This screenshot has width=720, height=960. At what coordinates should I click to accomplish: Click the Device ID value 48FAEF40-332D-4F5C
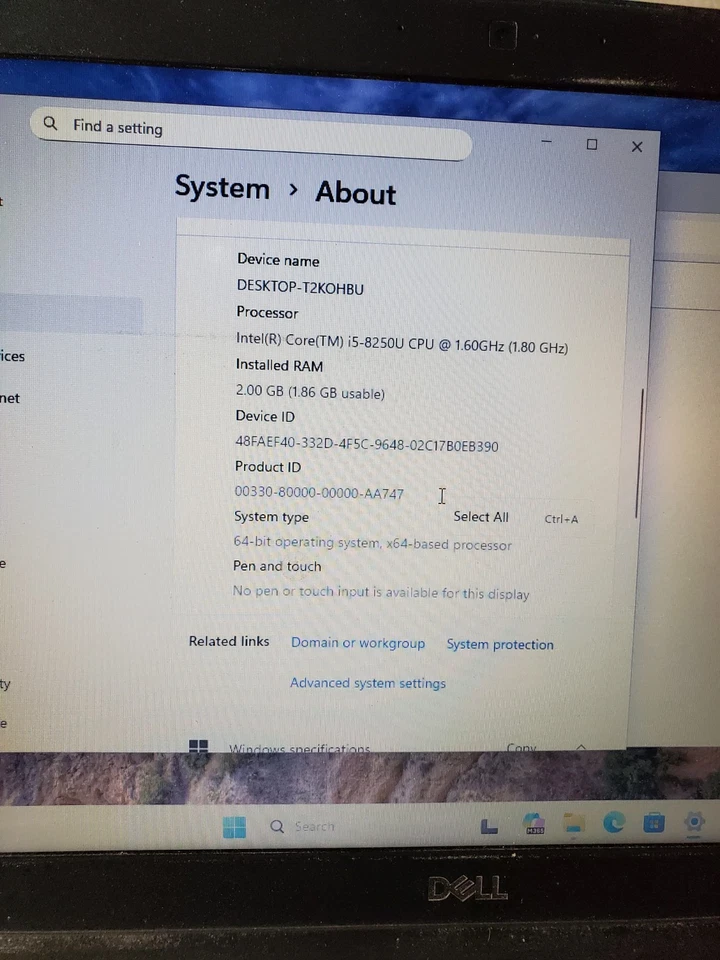(367, 444)
